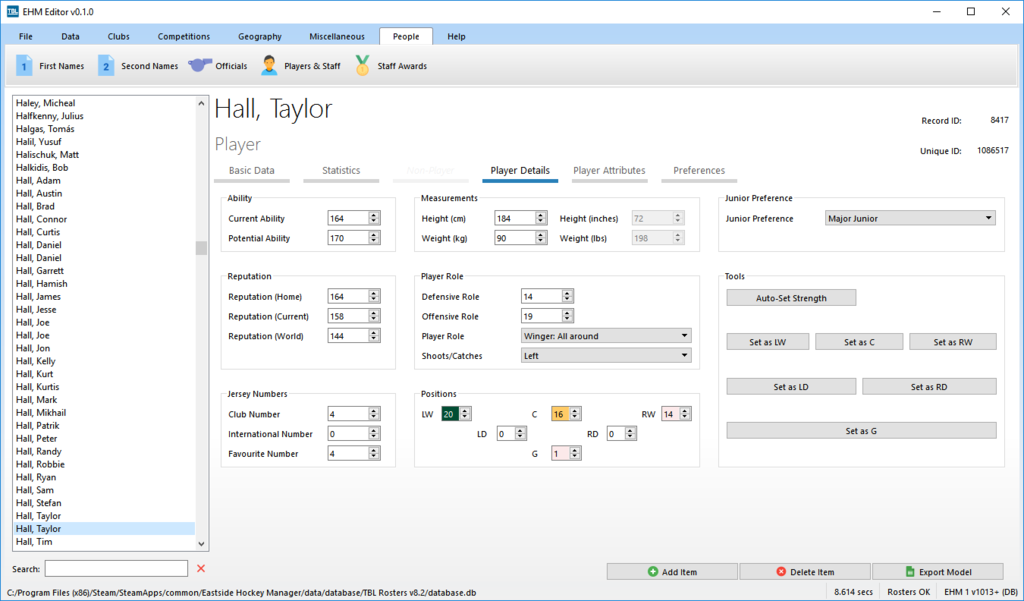Screen dimensions: 1024x601
Task: Select 'Hall, Stefan' in the player list
Action: (104, 503)
